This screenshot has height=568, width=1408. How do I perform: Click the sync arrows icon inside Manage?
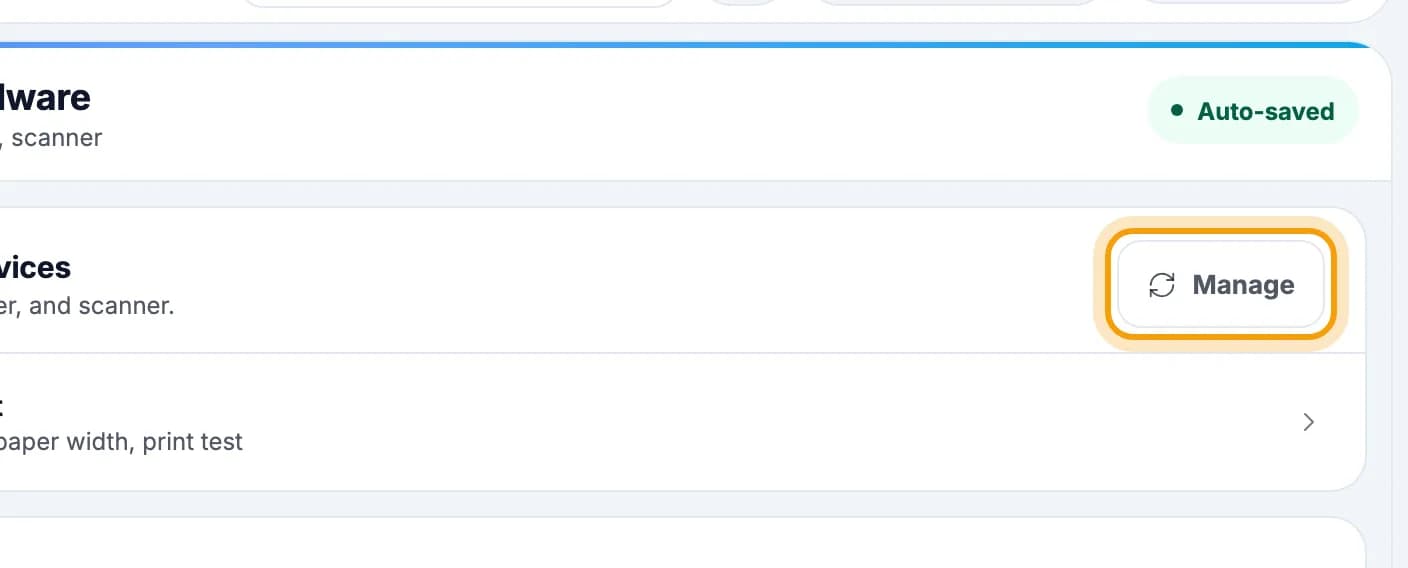[1162, 285]
